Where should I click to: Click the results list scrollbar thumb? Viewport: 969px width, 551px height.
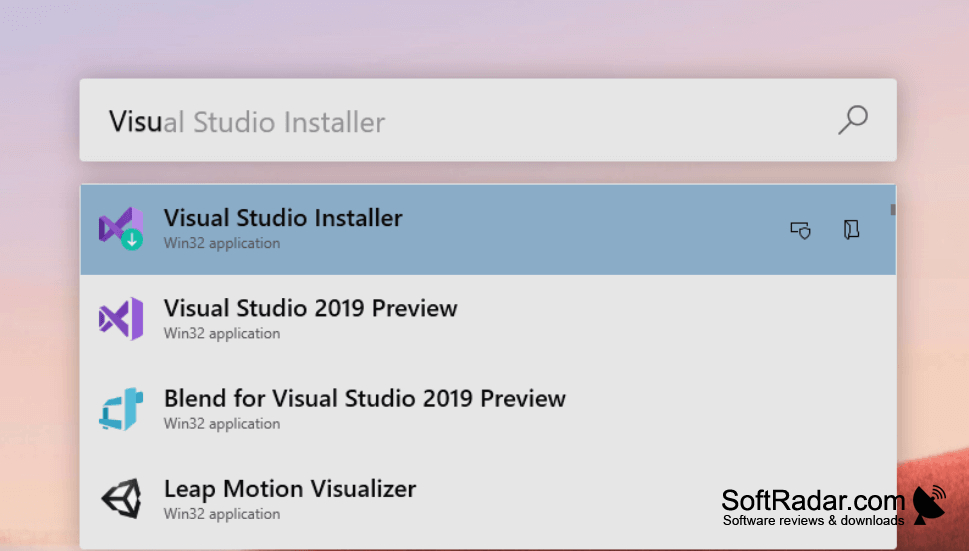pos(892,209)
